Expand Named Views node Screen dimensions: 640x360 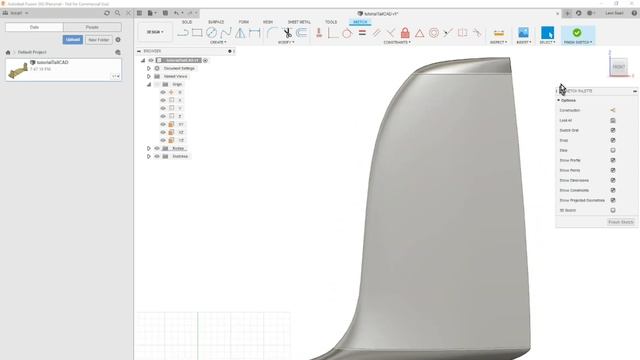(x=149, y=76)
